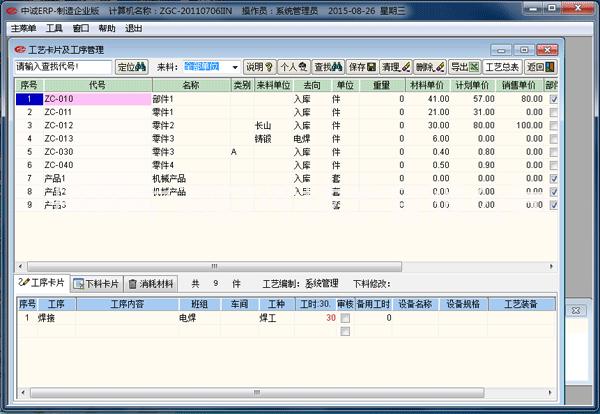This screenshot has width=600, height=414.
Task: Click the sheet icon on 下料卡片 tab
Action: coord(78,284)
